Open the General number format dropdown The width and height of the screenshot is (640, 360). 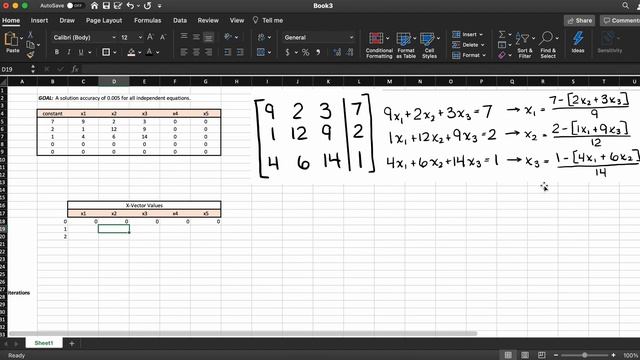pos(351,37)
